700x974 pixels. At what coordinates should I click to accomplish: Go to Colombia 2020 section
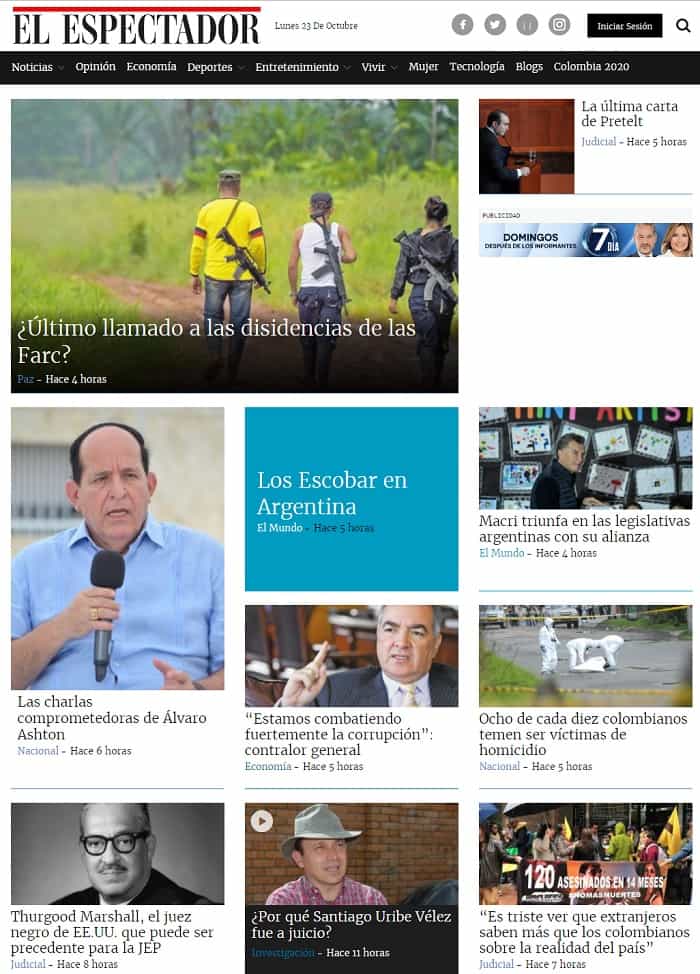[x=591, y=66]
